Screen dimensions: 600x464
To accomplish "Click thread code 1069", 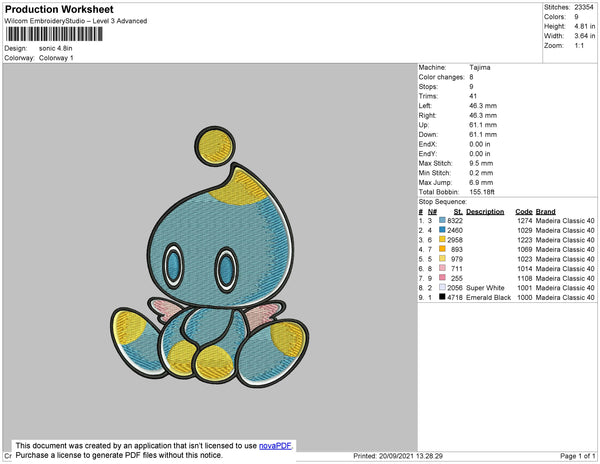I will [x=525, y=249].
